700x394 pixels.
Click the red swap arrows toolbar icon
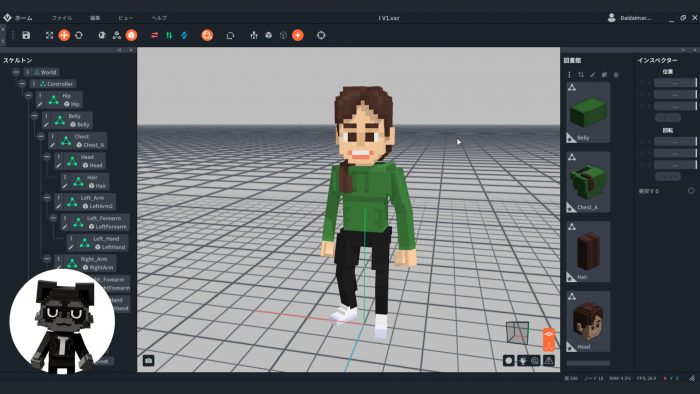click(154, 35)
